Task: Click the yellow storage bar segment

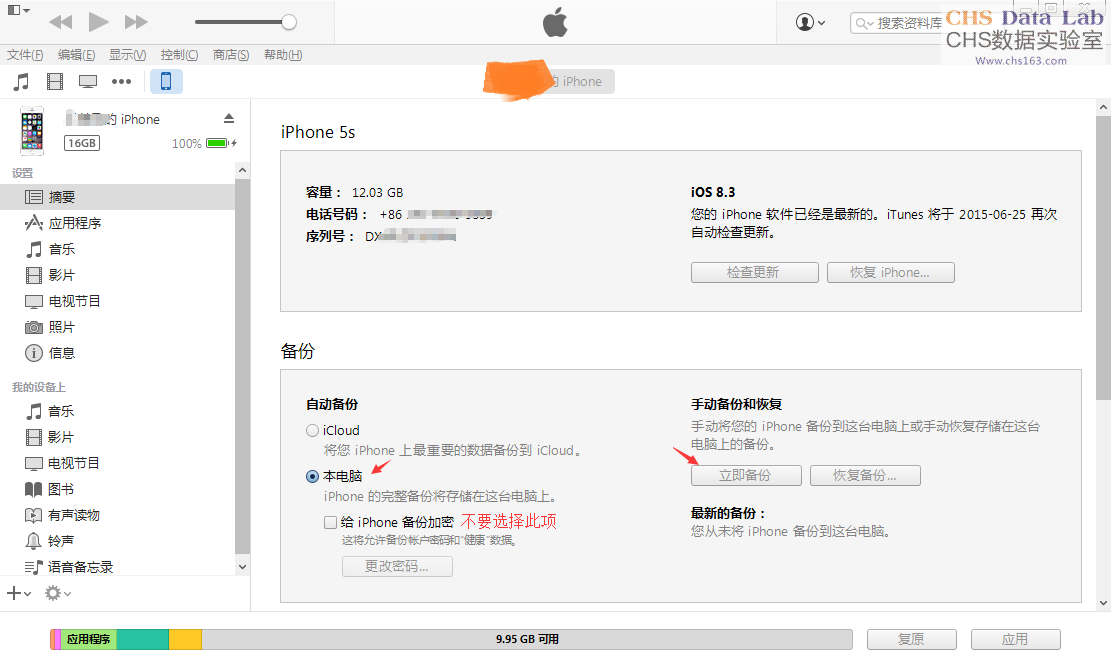Action: (x=185, y=639)
